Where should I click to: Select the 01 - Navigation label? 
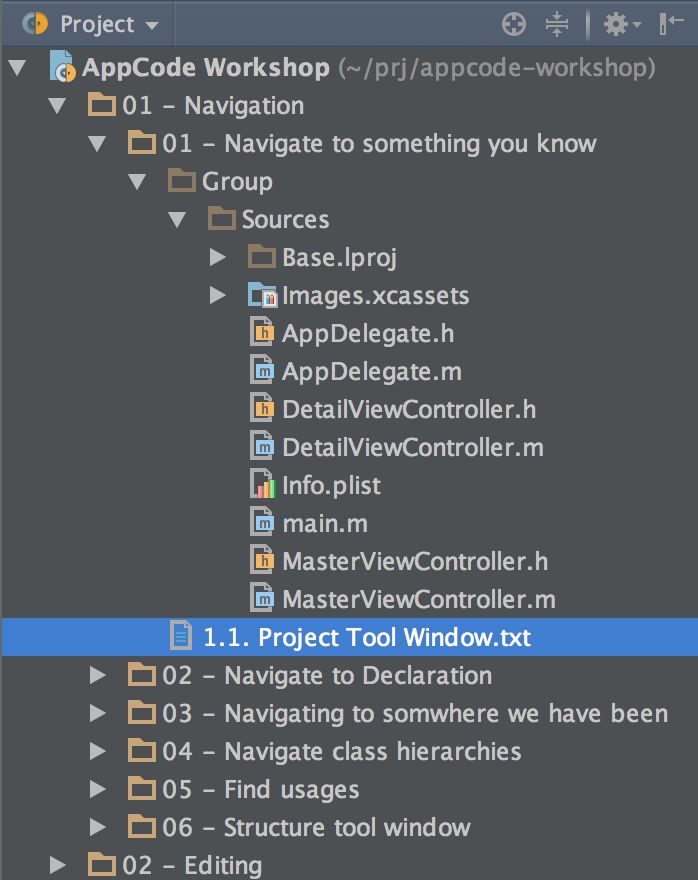[x=213, y=106]
